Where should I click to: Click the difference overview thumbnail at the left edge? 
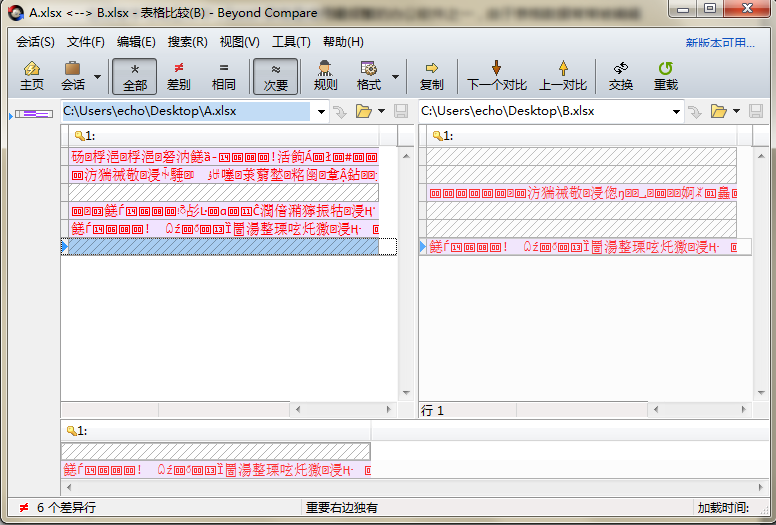34,114
